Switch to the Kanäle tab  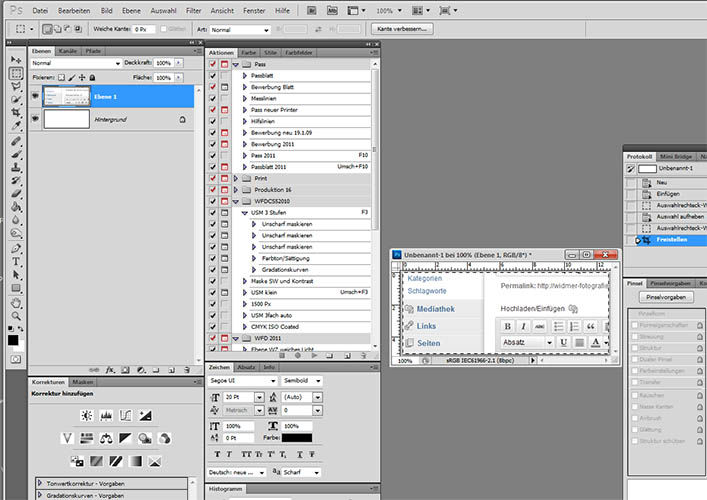click(x=68, y=49)
